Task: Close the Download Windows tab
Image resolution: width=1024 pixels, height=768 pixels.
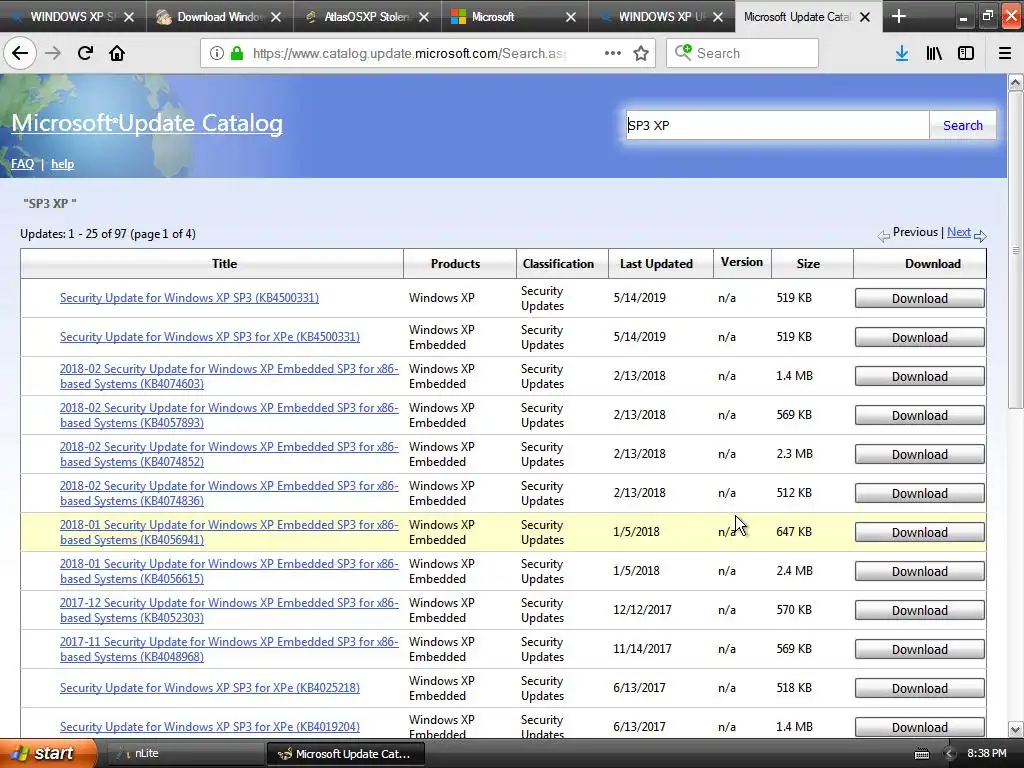Action: pos(276,17)
